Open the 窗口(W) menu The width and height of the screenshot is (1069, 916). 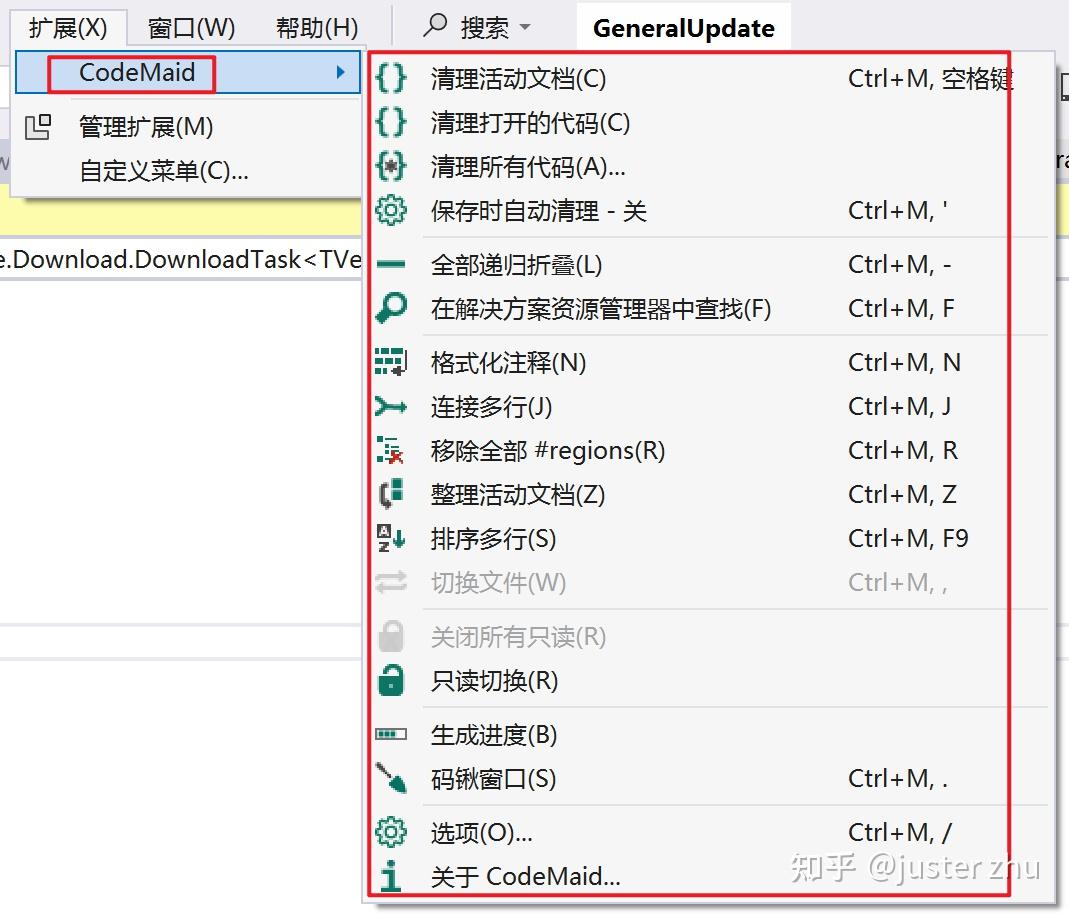point(190,27)
